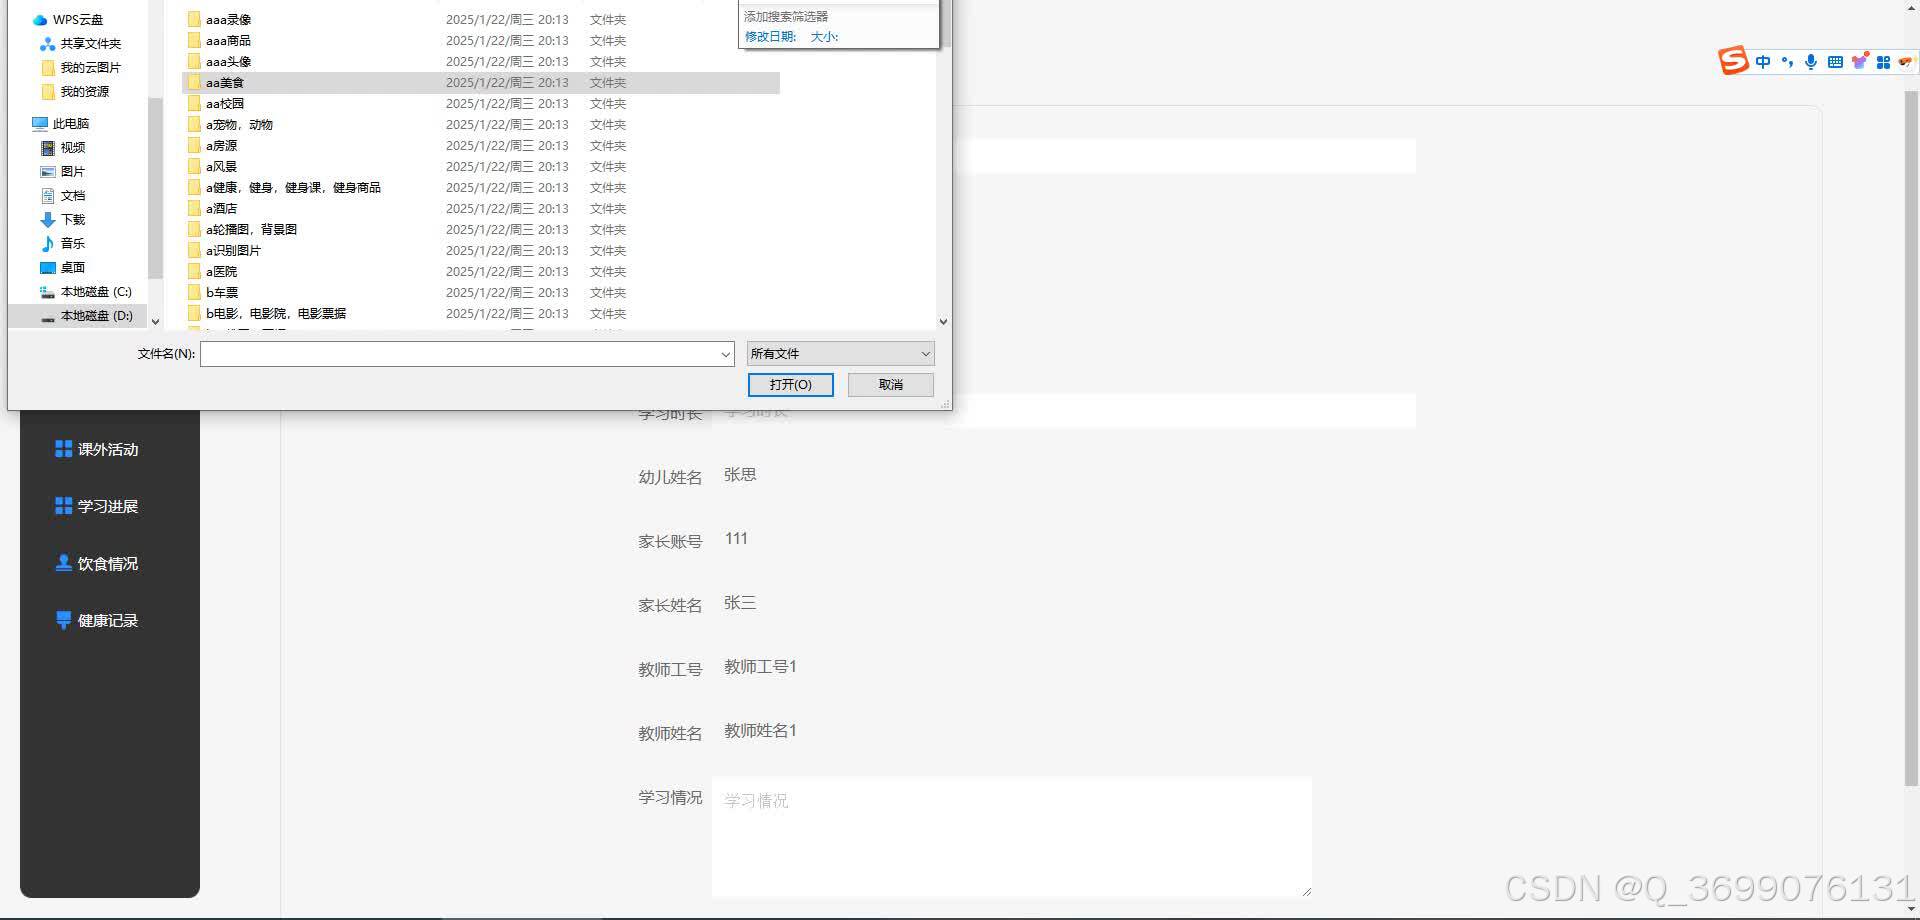The image size is (1920, 920).
Task: Select the a轮播图，背景图 folder
Action: click(x=251, y=230)
